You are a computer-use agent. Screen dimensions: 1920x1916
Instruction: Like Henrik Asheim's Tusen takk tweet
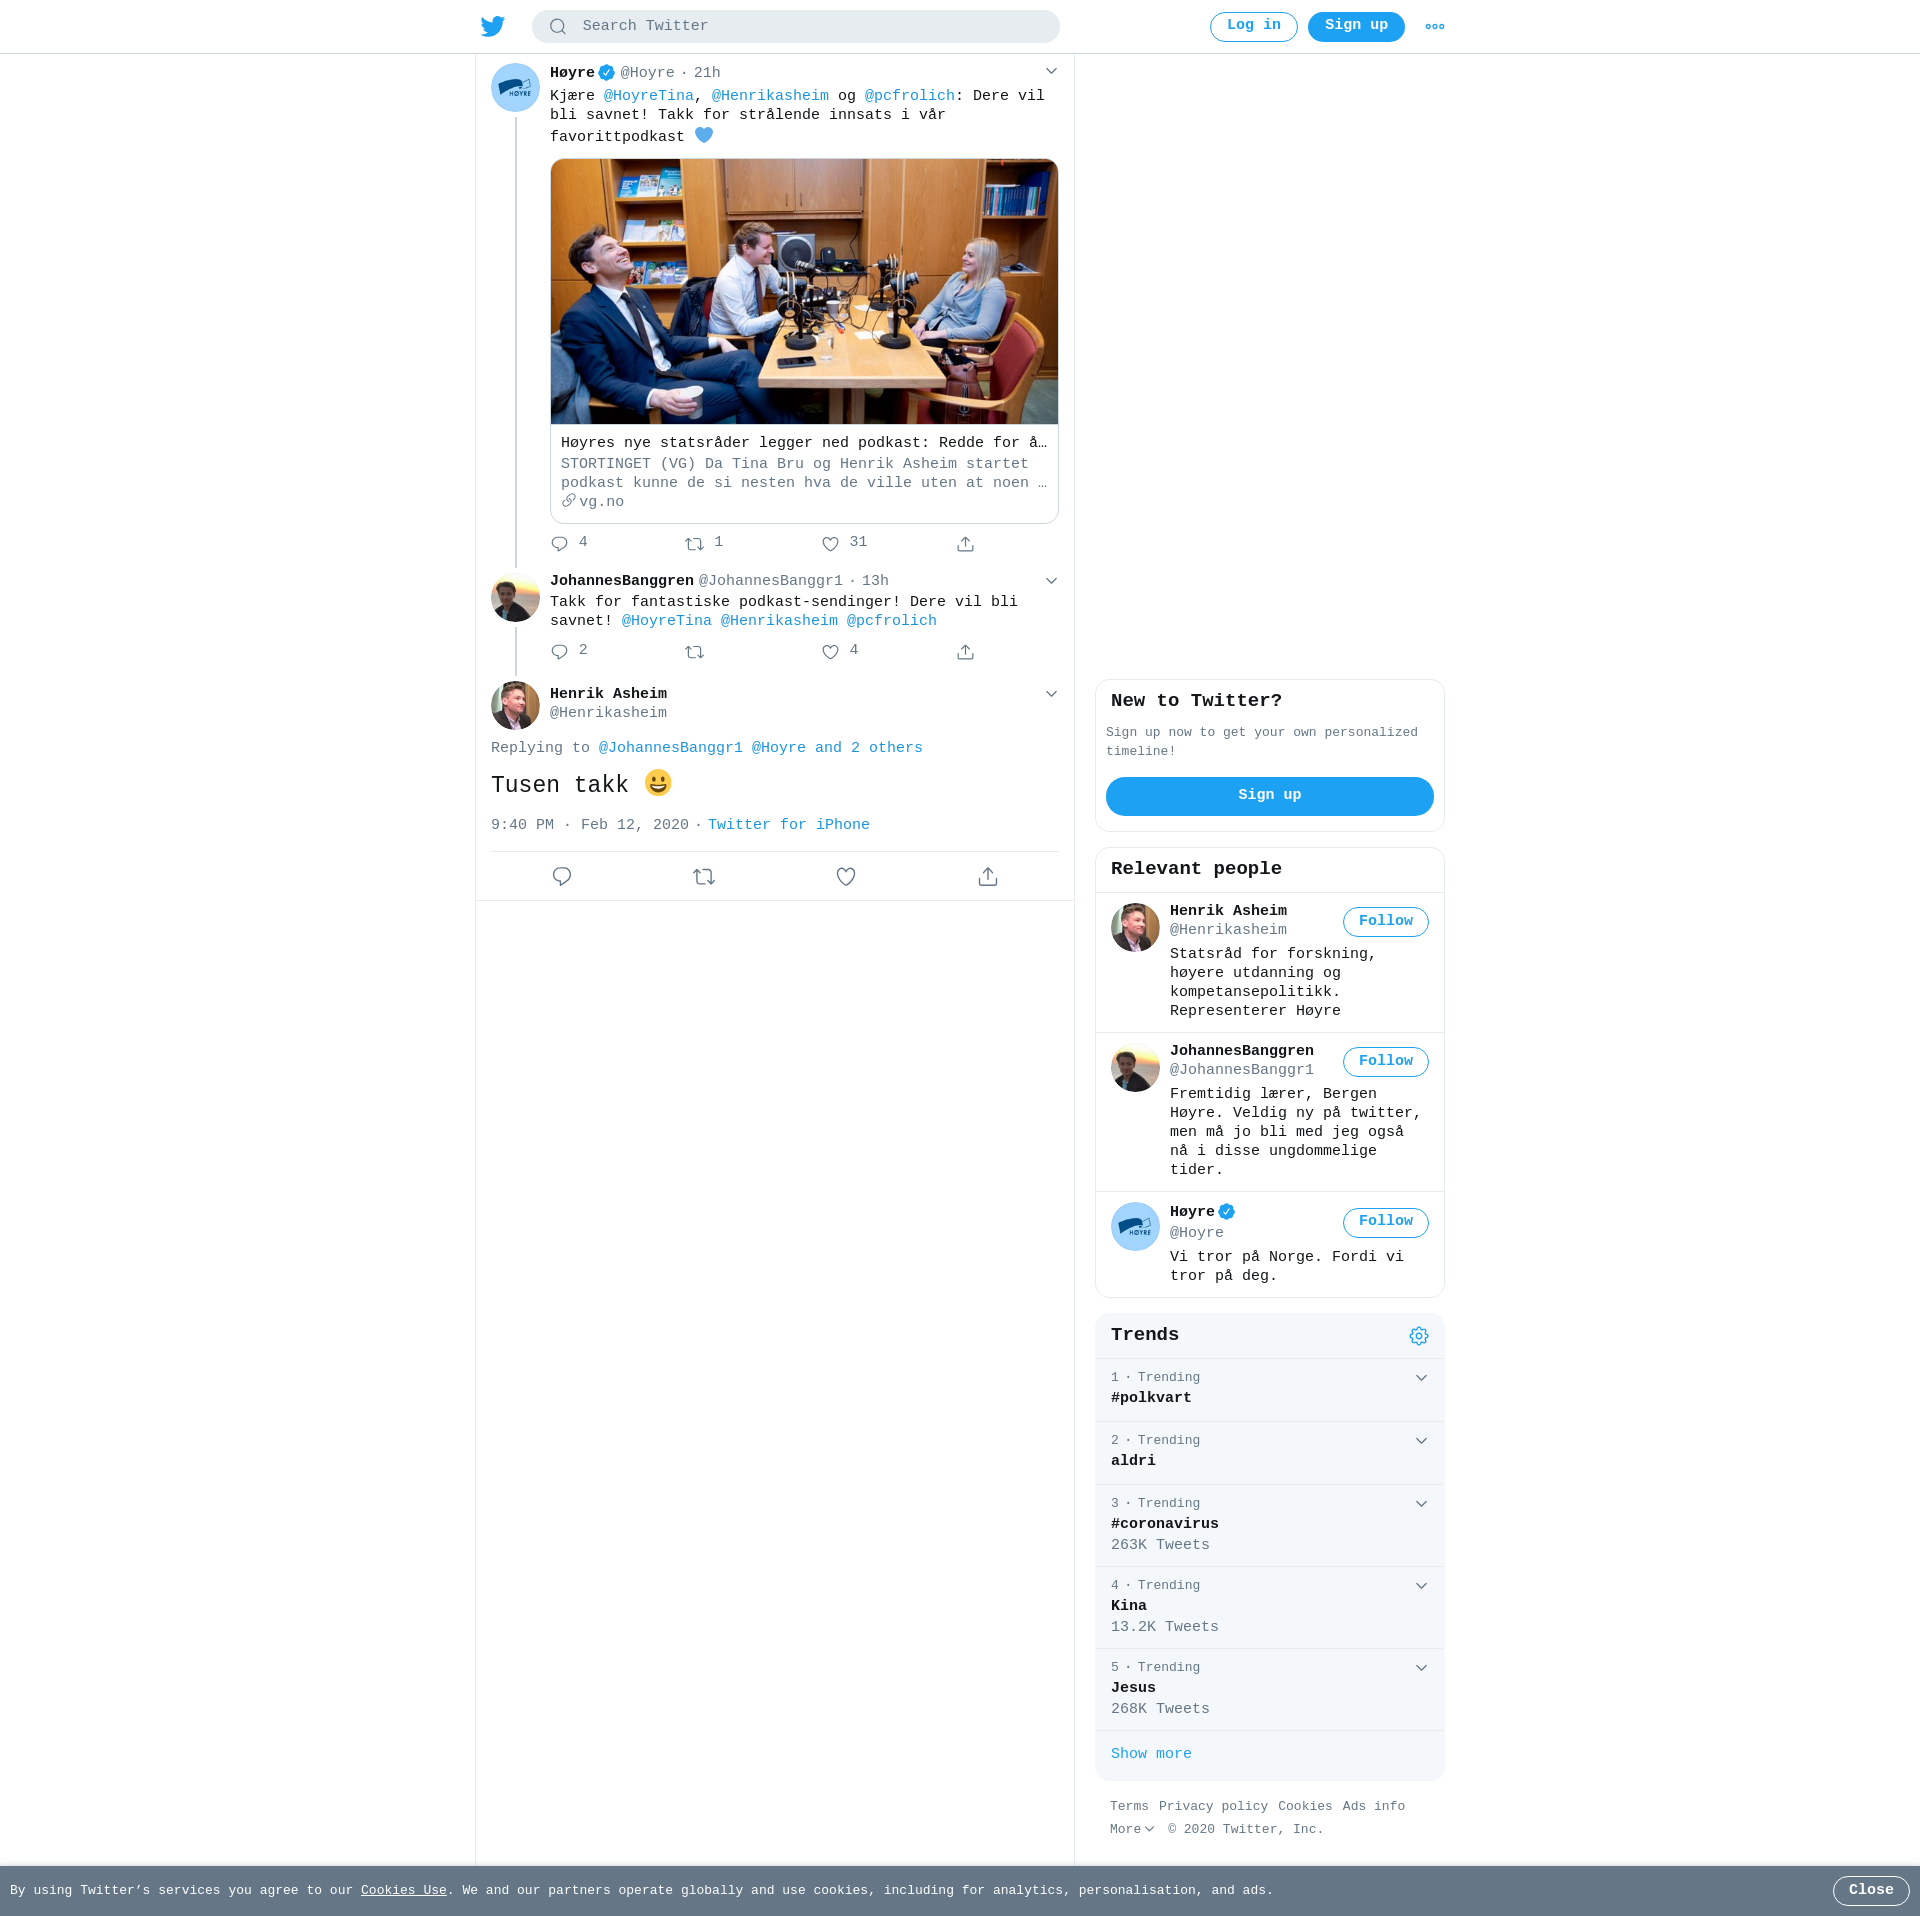pos(846,876)
